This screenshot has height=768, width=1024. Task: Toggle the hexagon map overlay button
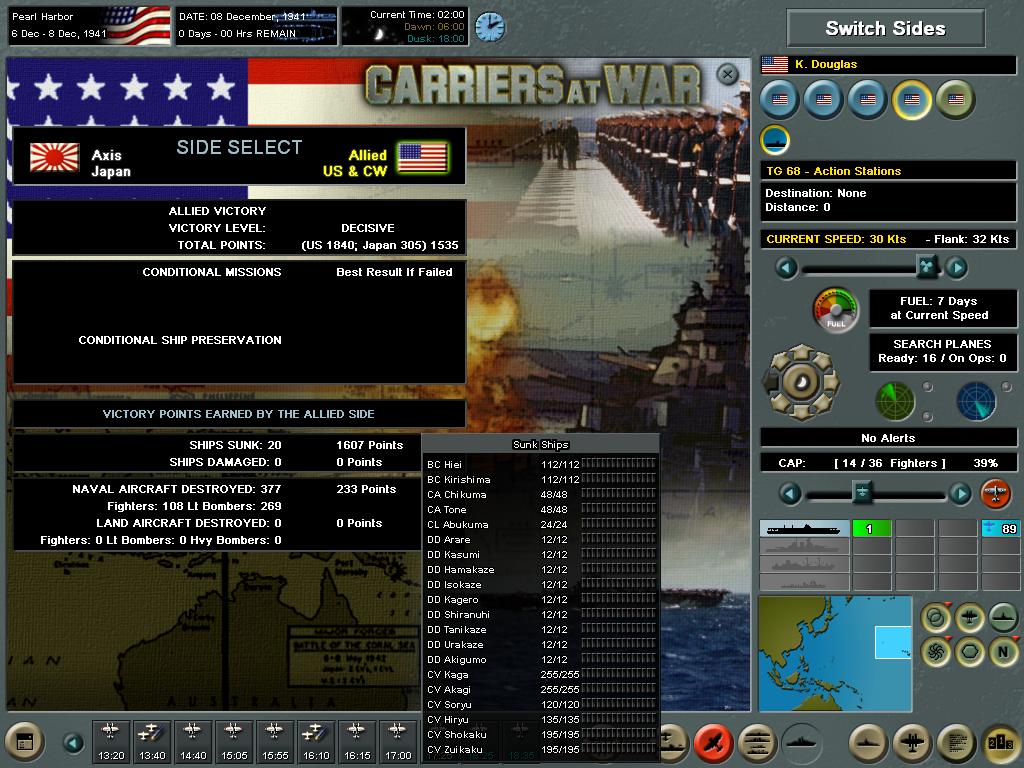(970, 652)
